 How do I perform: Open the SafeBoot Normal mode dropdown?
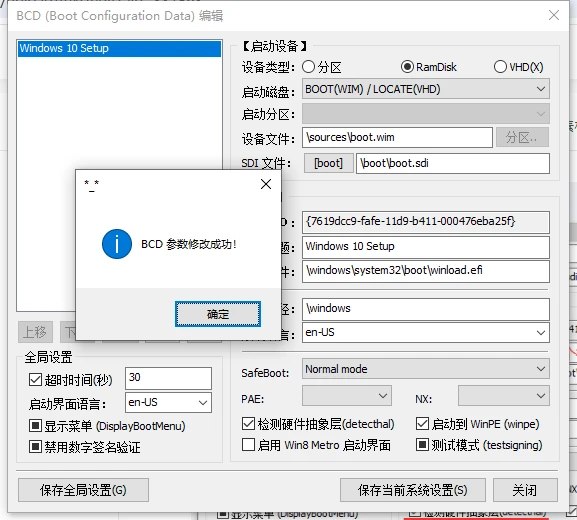coord(426,369)
